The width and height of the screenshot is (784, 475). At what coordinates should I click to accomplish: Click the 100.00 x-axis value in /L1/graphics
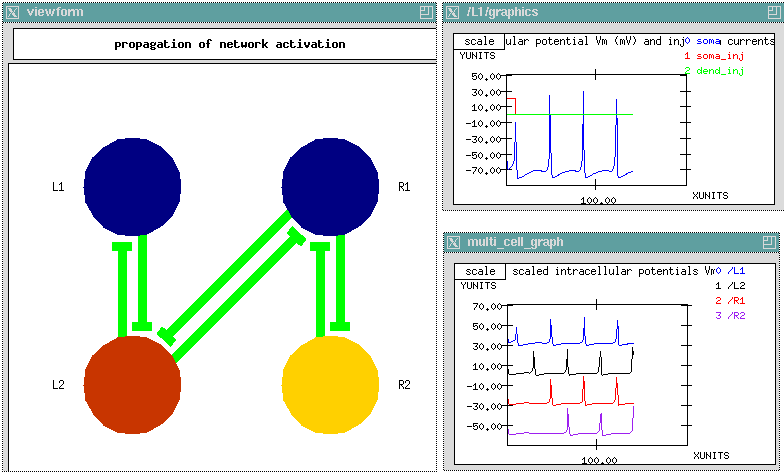(598, 201)
